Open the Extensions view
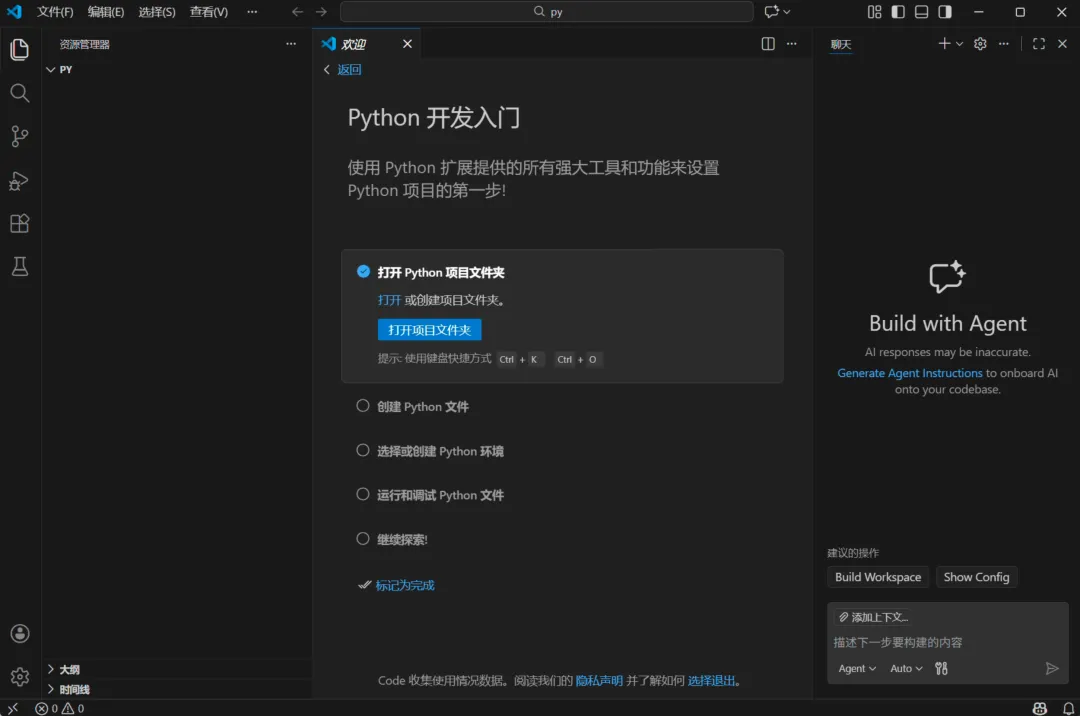This screenshot has height=716, width=1080. click(x=20, y=224)
